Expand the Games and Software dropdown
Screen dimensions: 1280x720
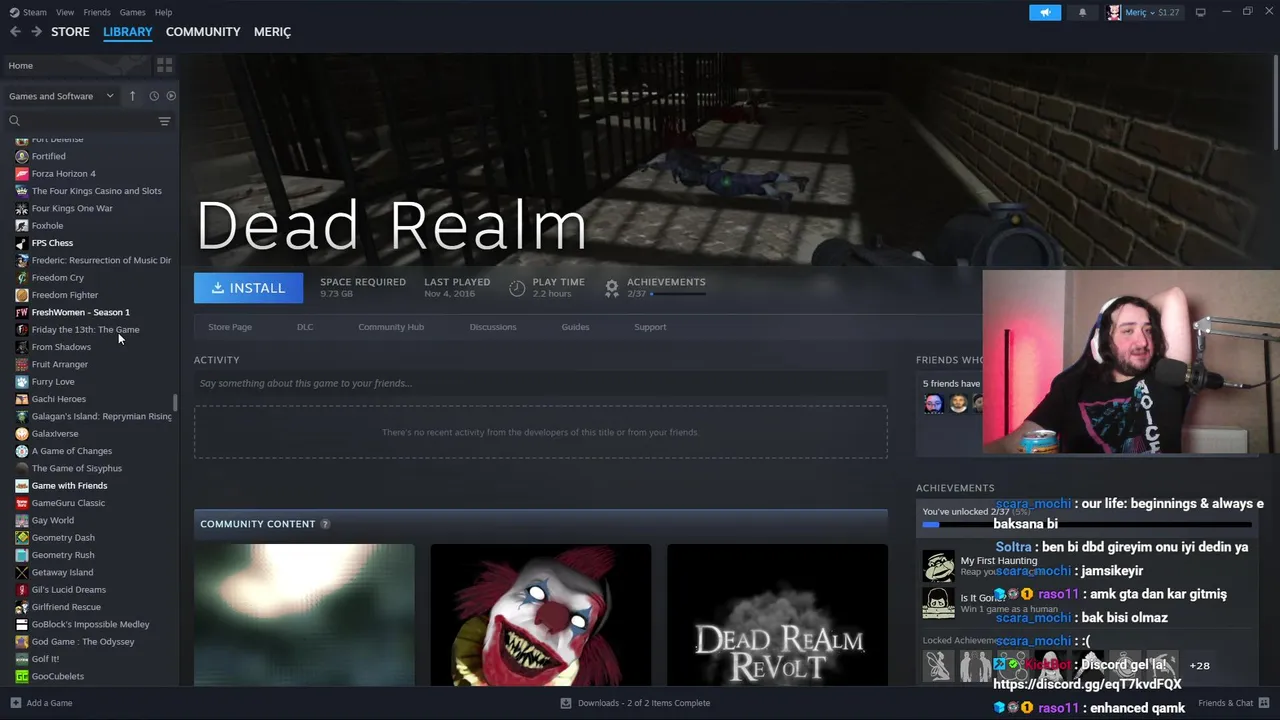[x=61, y=96]
